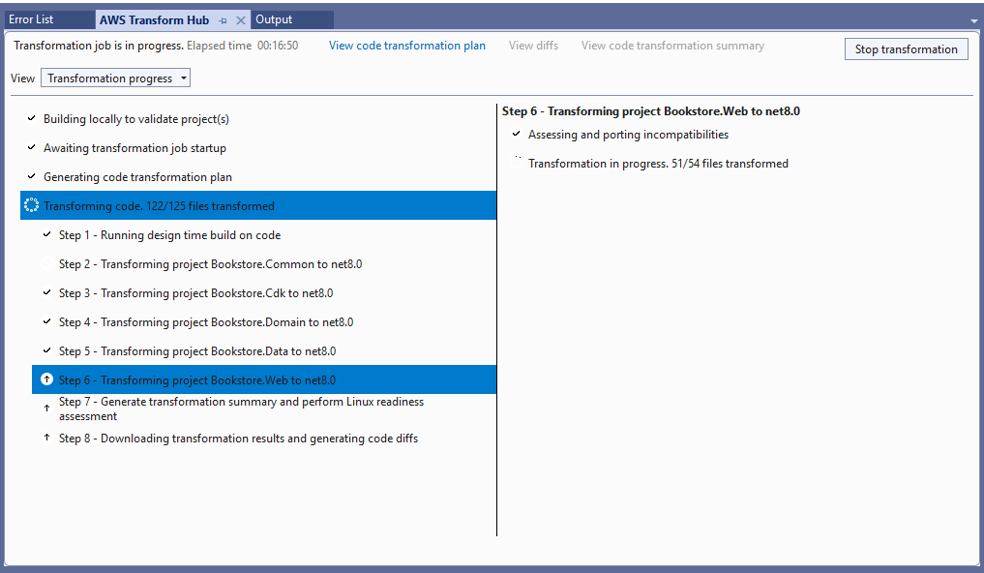Click the View diffs link
This screenshot has height=573, width=984.
pyautogui.click(x=533, y=46)
